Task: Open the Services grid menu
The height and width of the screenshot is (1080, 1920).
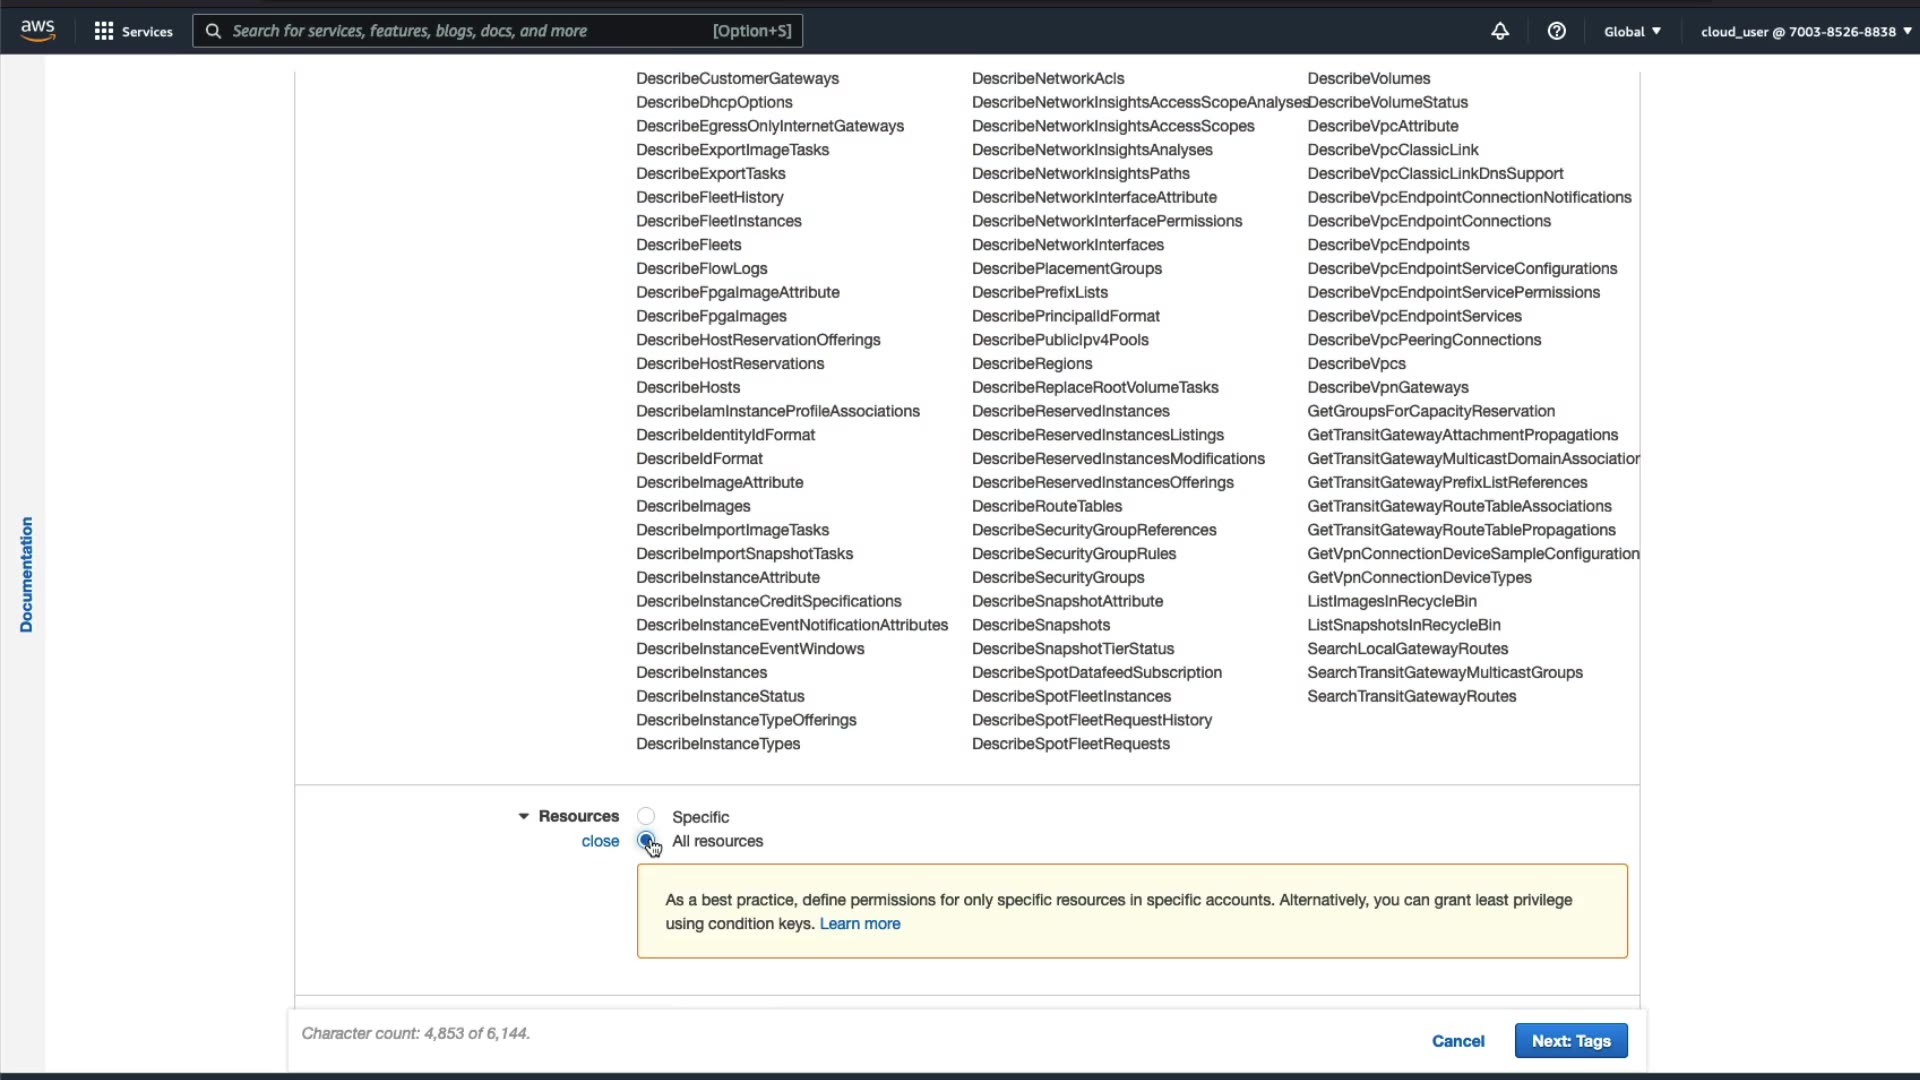Action: click(133, 31)
